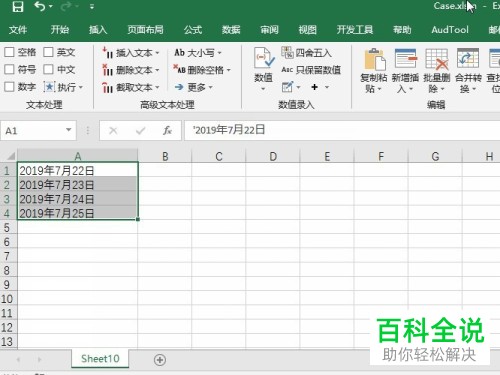Click the previous sheet scroll arrow
Screen dimensions: 500x375
(x=18, y=360)
